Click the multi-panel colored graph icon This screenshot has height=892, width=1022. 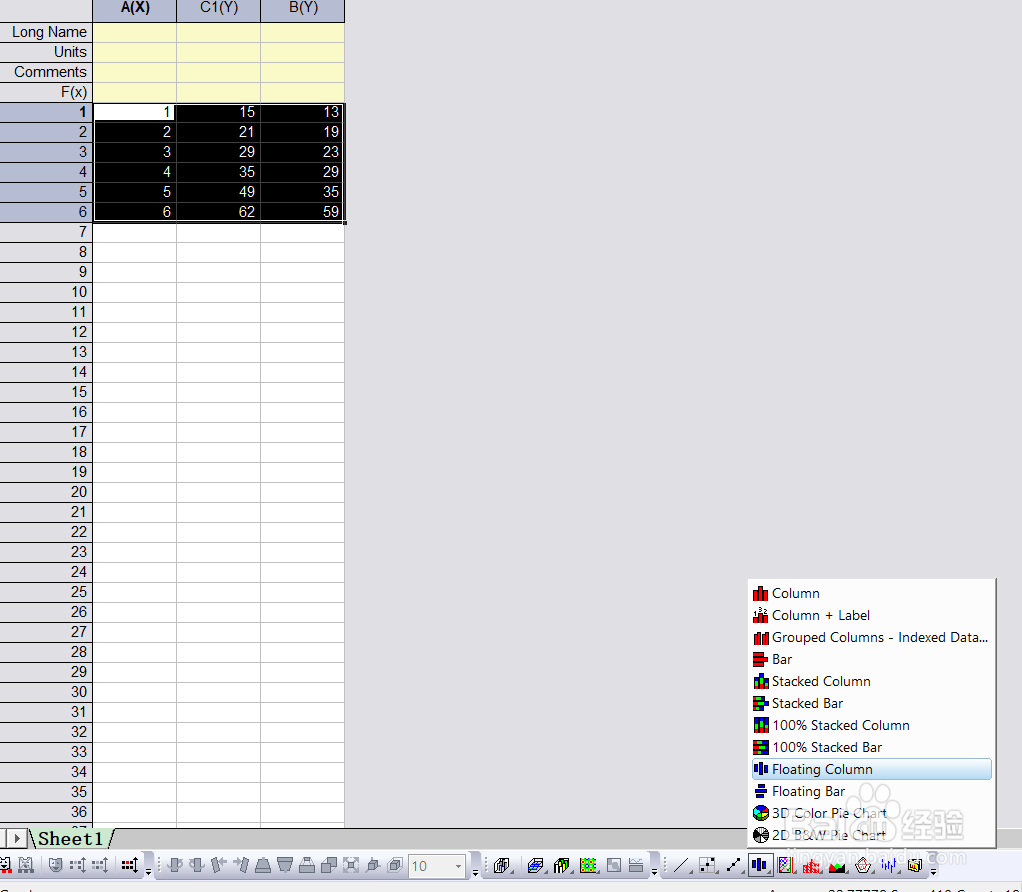tap(785, 865)
